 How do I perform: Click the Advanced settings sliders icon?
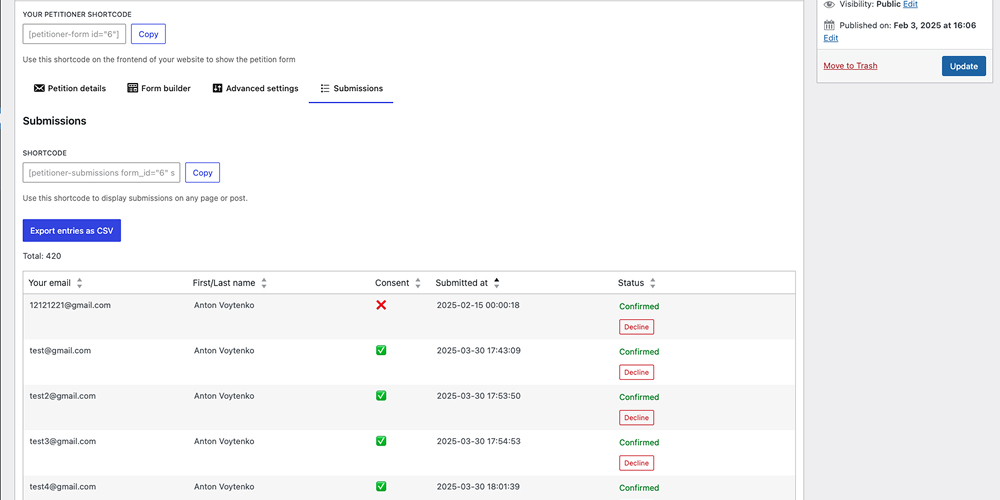coord(217,88)
